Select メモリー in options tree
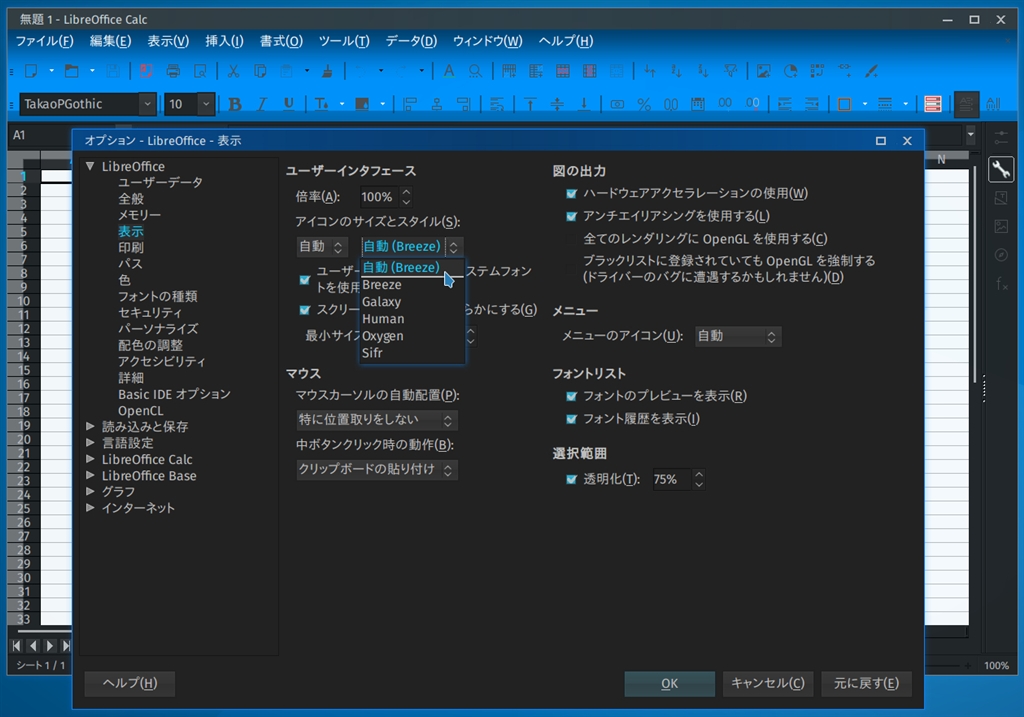 139,215
